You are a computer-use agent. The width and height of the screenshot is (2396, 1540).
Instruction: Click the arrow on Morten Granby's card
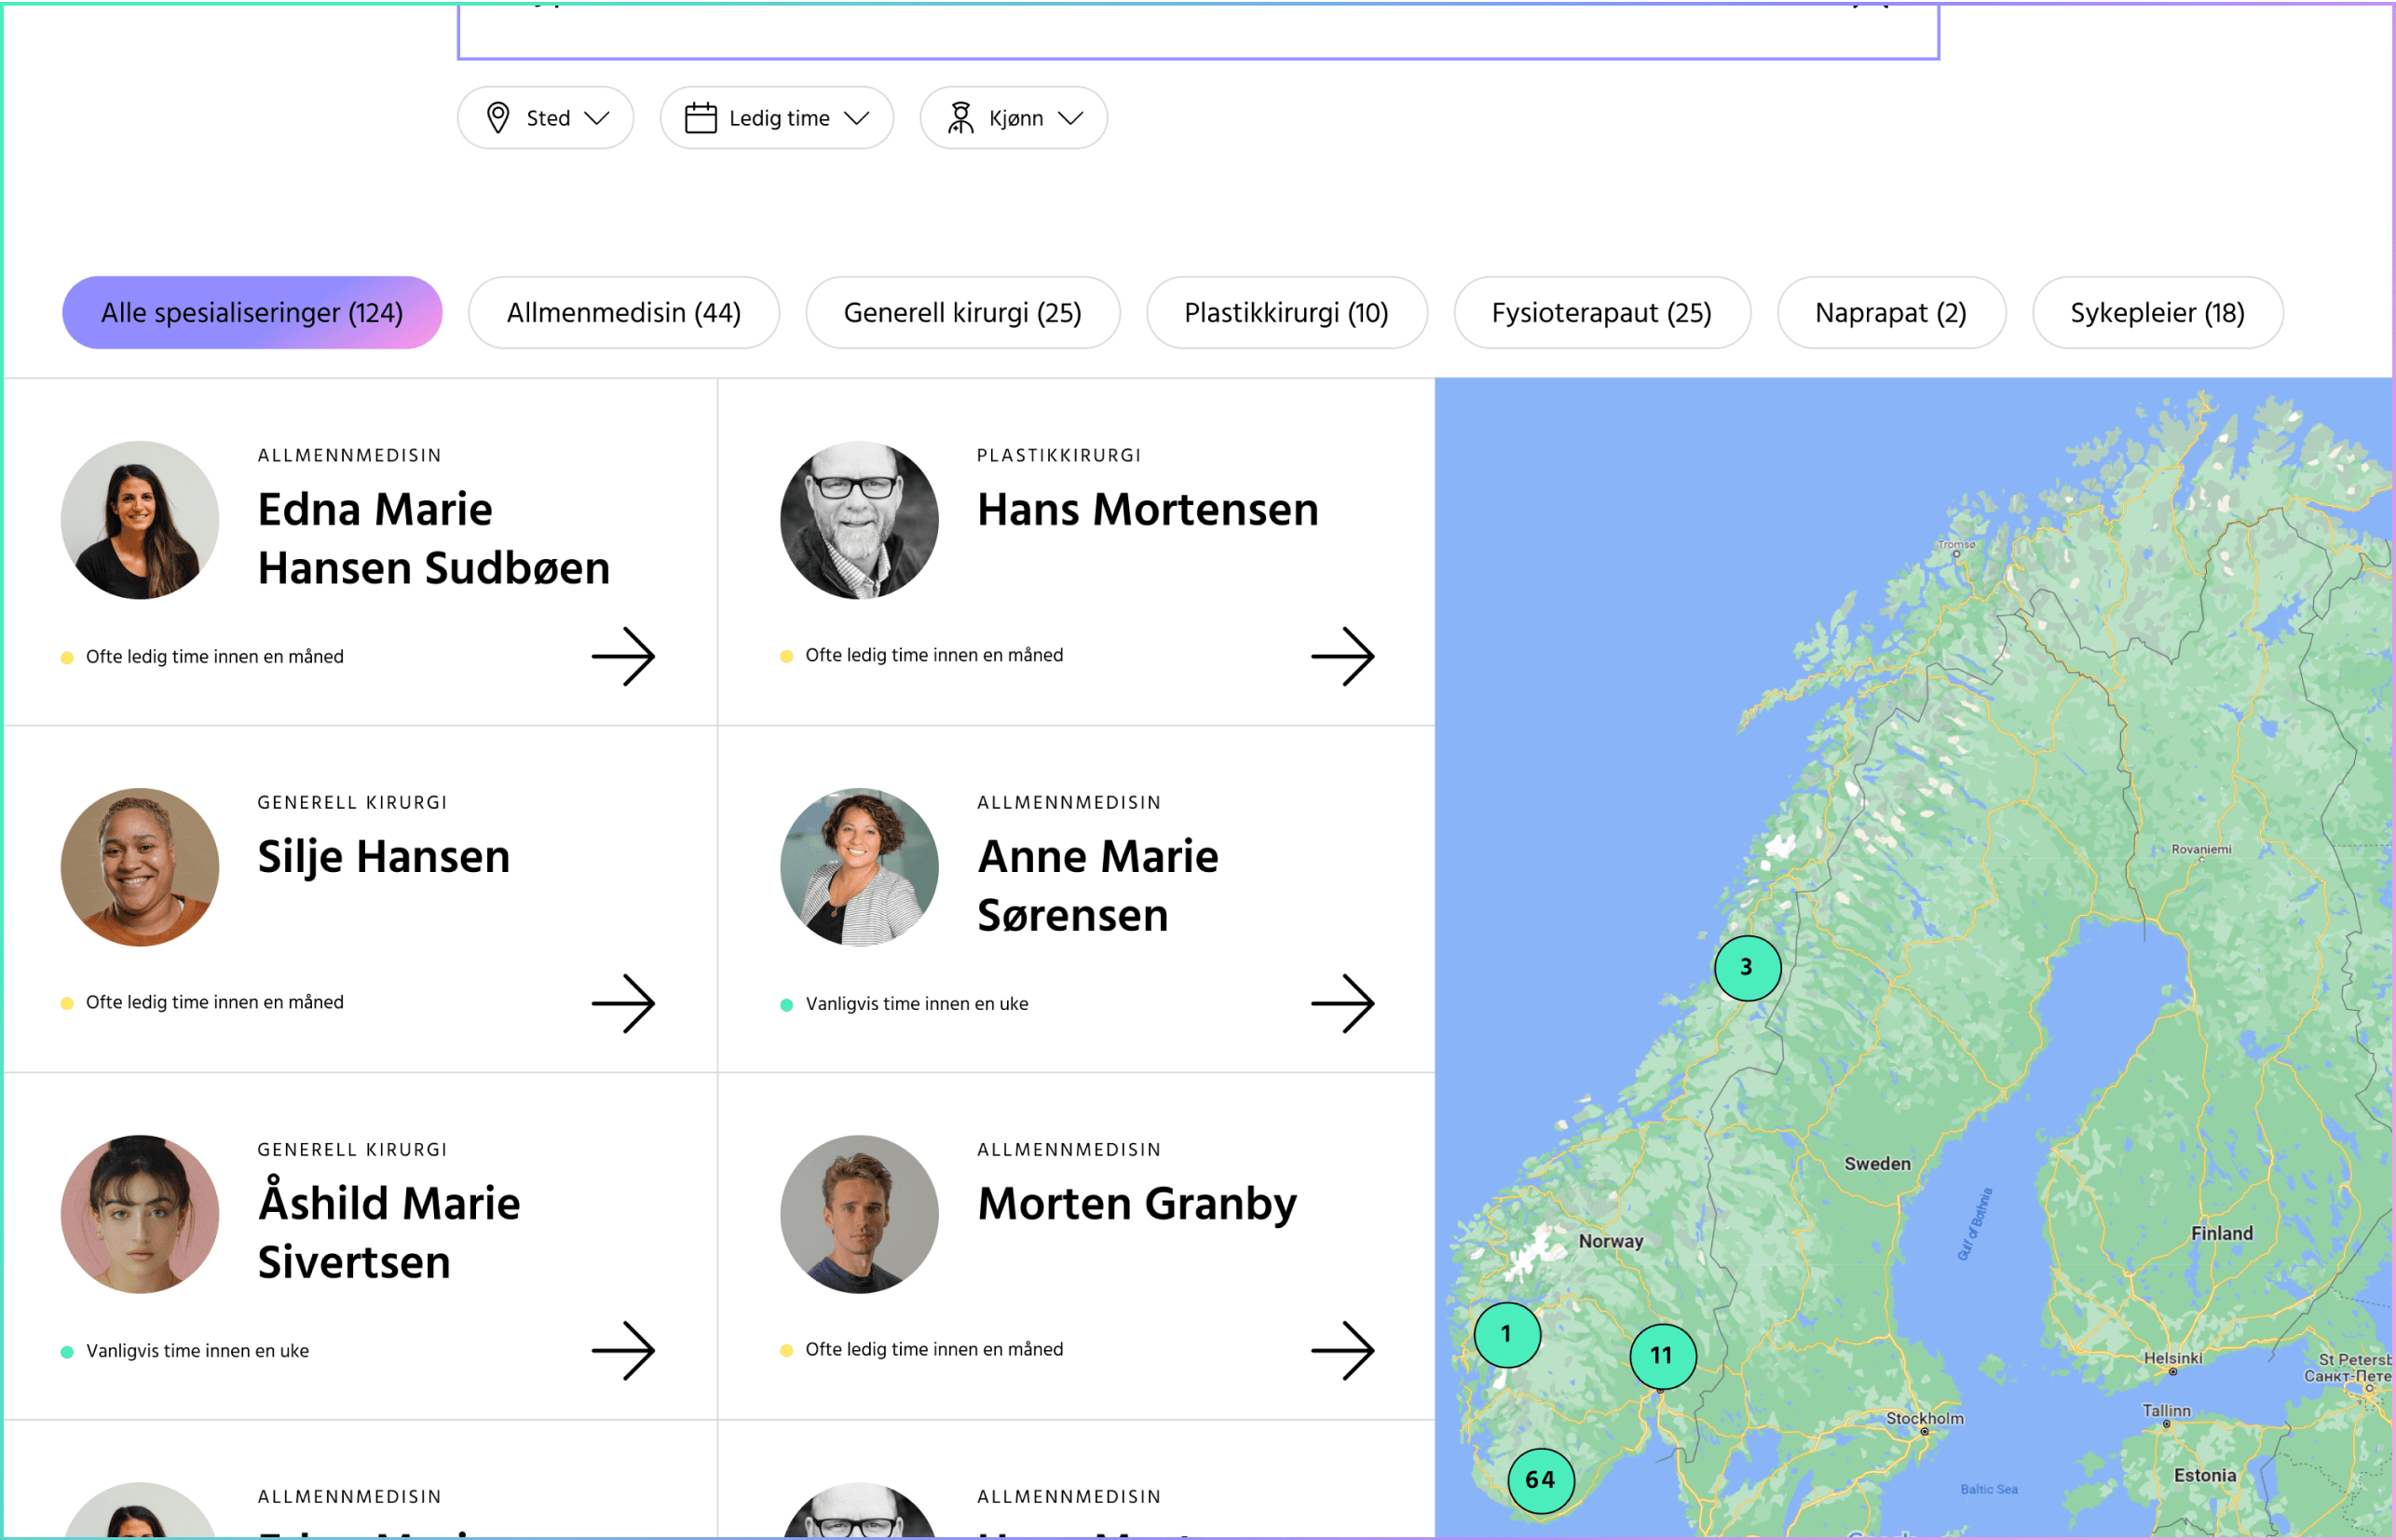[x=1345, y=1350]
